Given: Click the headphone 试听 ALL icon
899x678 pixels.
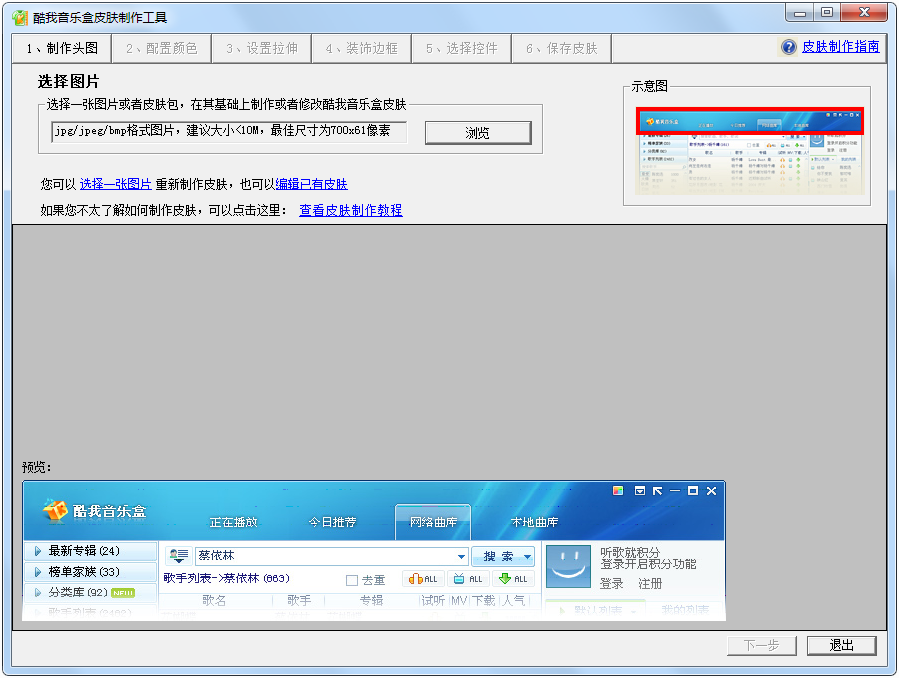Looking at the screenshot, I should tap(423, 579).
